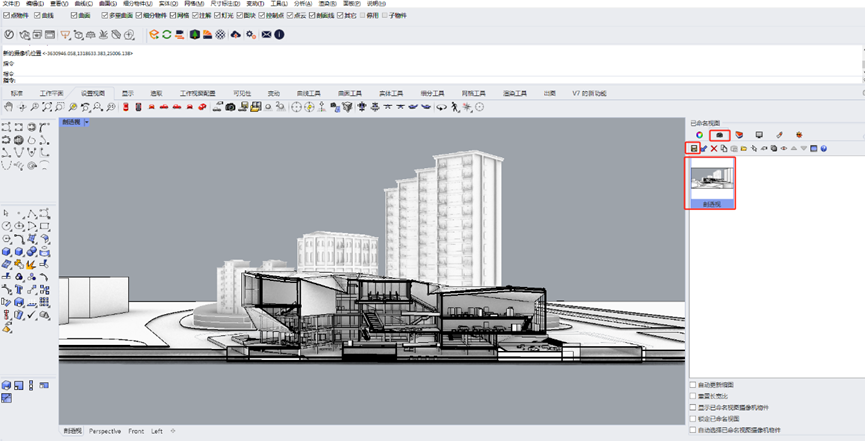Switch to the Perspective viewport tab
Image resolution: width=865 pixels, height=441 pixels.
point(105,431)
